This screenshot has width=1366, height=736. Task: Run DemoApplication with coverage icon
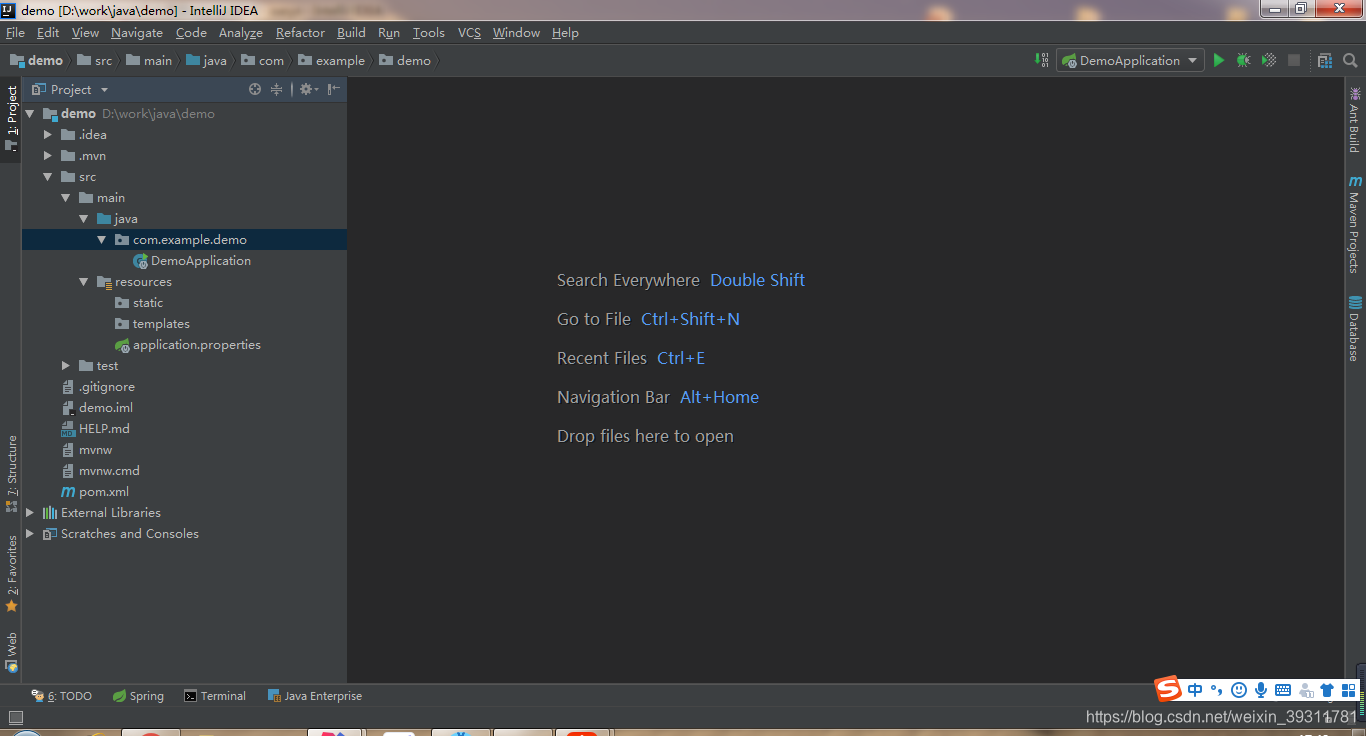tap(1269, 60)
